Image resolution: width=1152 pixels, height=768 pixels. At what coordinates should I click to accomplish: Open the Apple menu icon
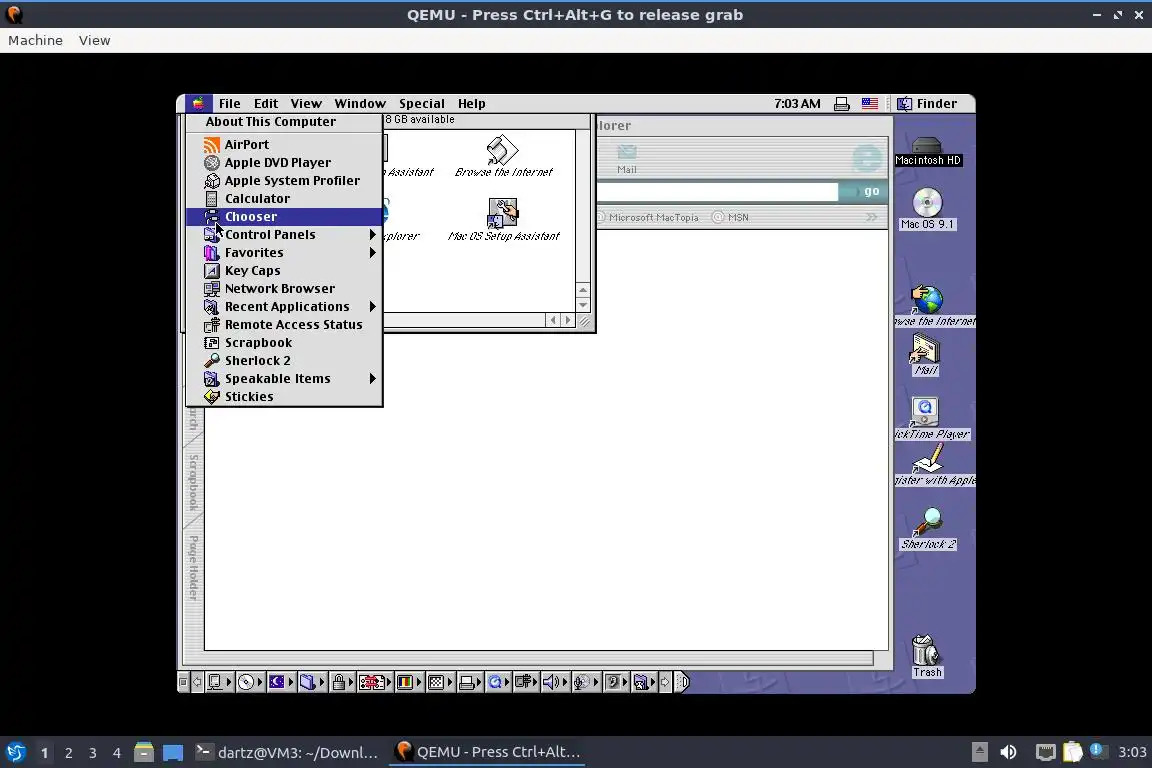click(198, 104)
